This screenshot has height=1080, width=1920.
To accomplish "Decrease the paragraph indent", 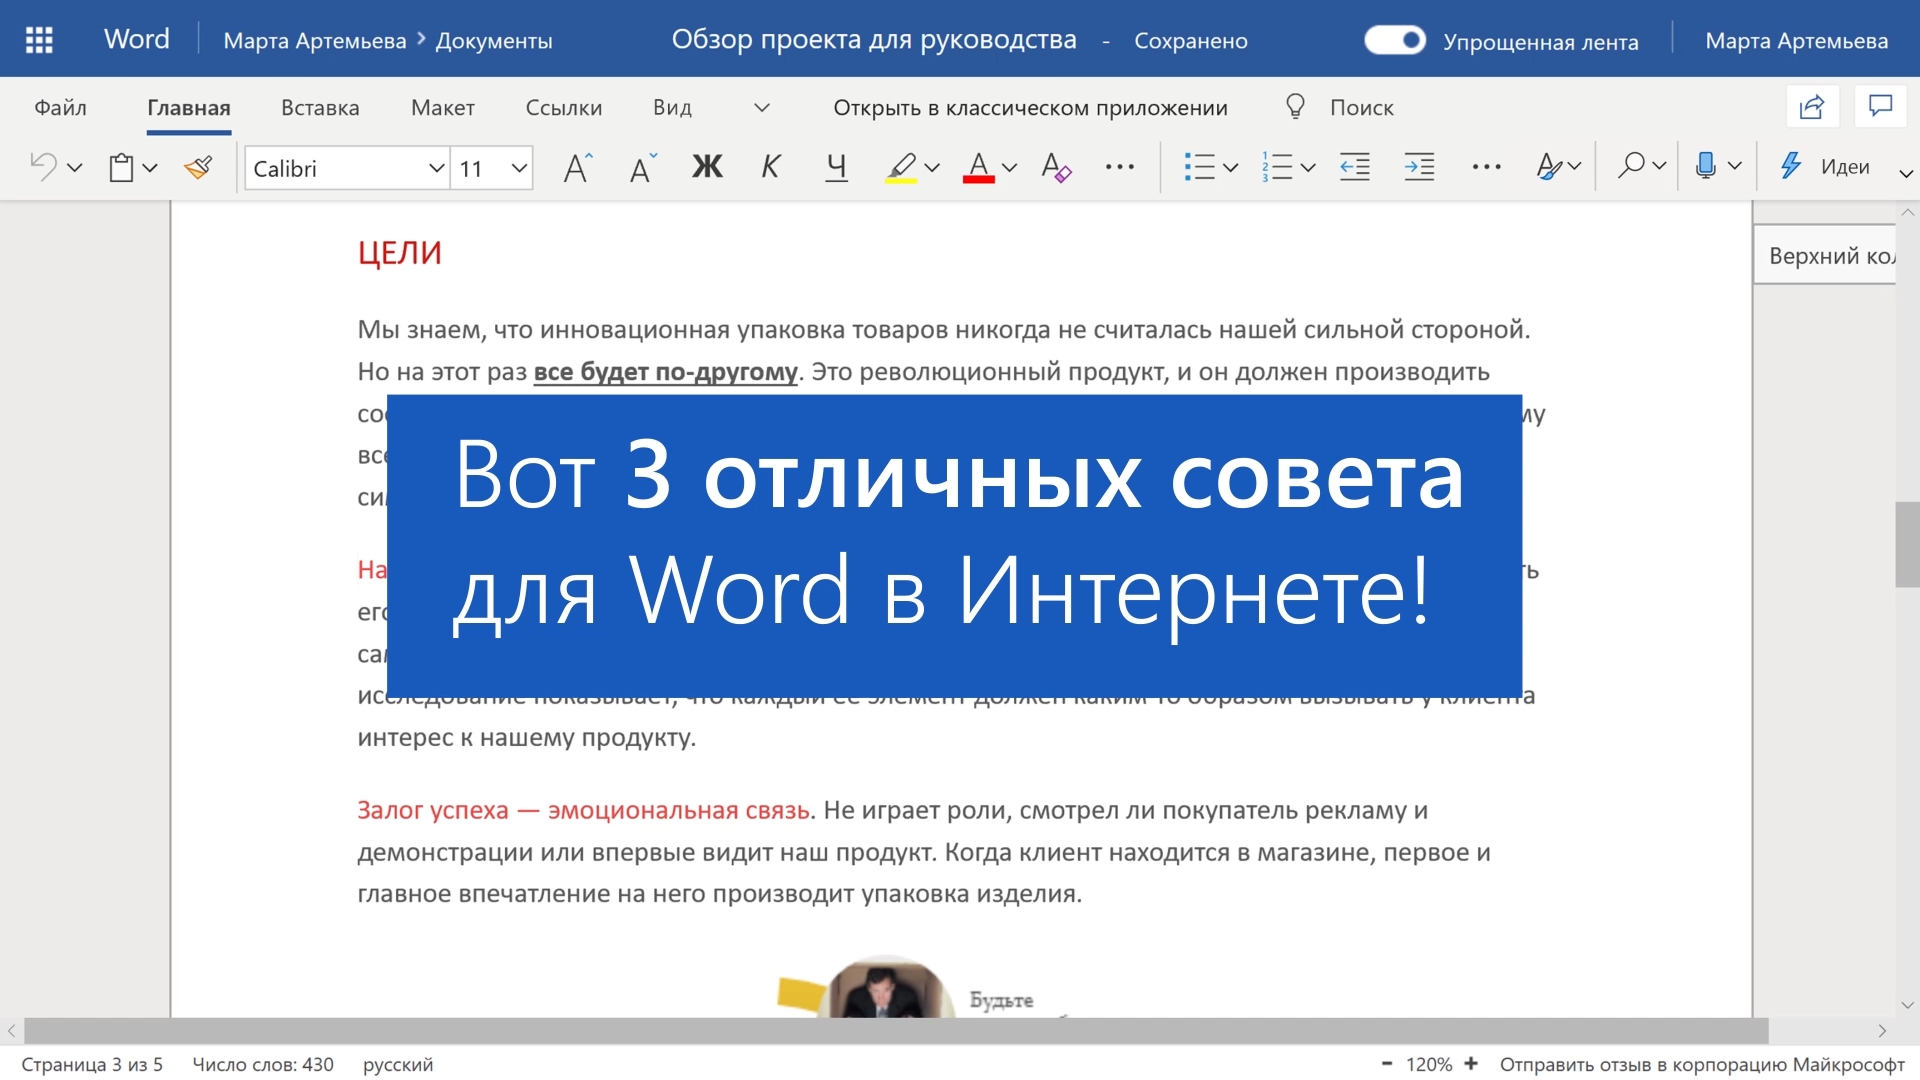I will (x=1355, y=167).
